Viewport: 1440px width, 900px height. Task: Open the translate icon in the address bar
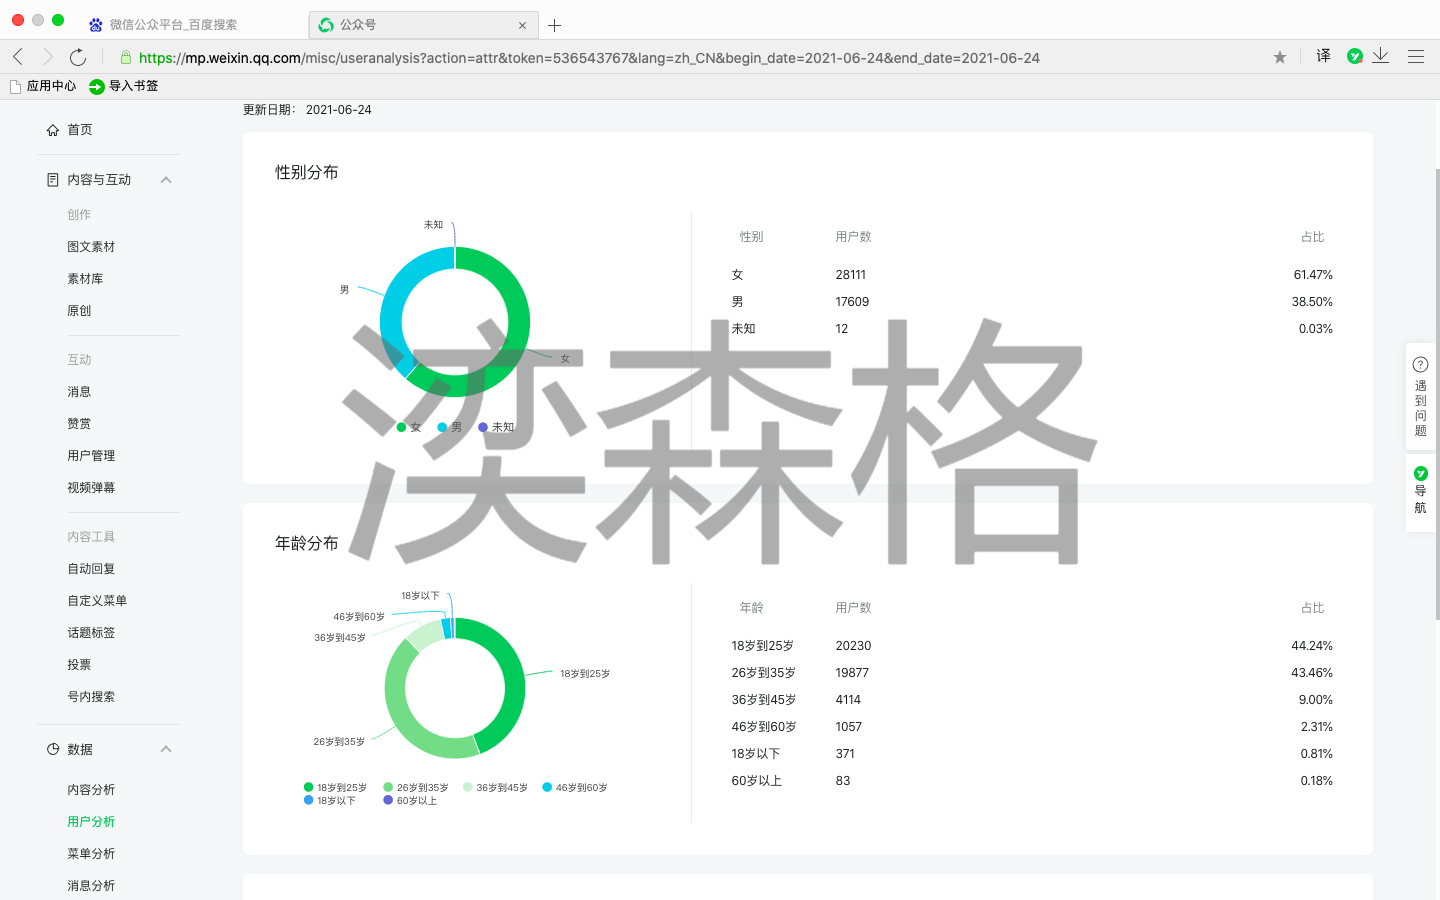coord(1323,56)
